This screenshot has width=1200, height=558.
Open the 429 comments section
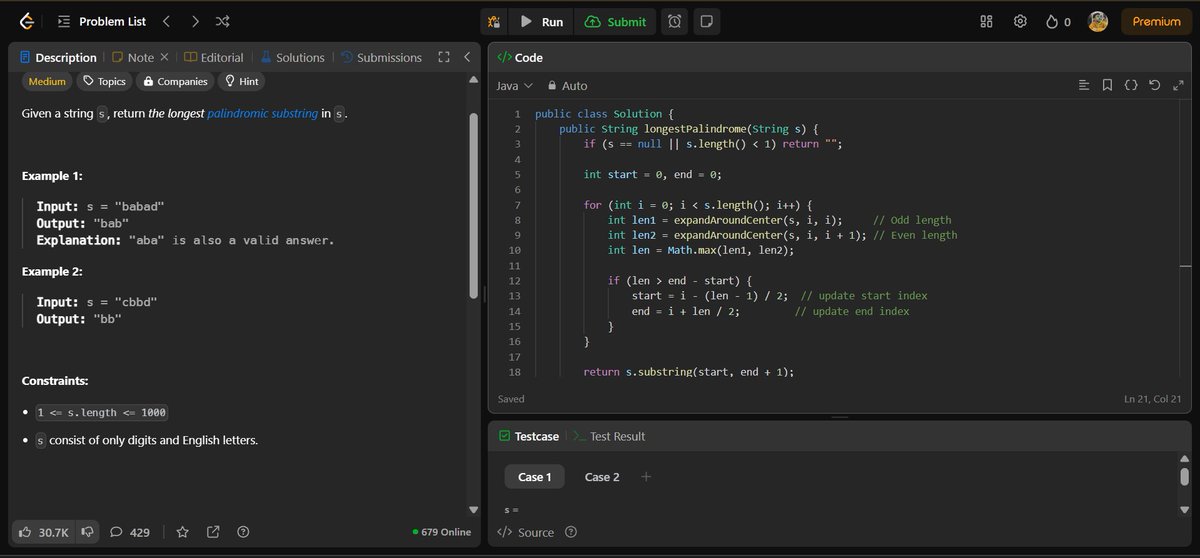tap(130, 532)
